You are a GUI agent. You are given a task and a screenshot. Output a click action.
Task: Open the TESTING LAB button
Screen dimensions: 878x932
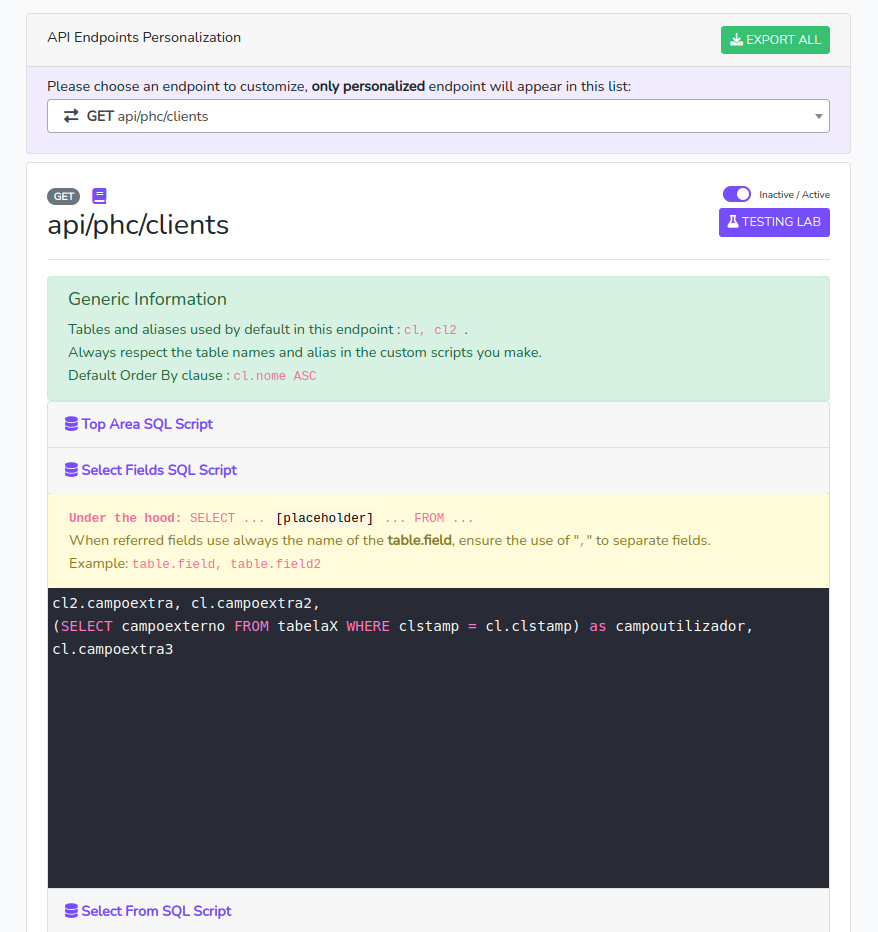pos(774,222)
